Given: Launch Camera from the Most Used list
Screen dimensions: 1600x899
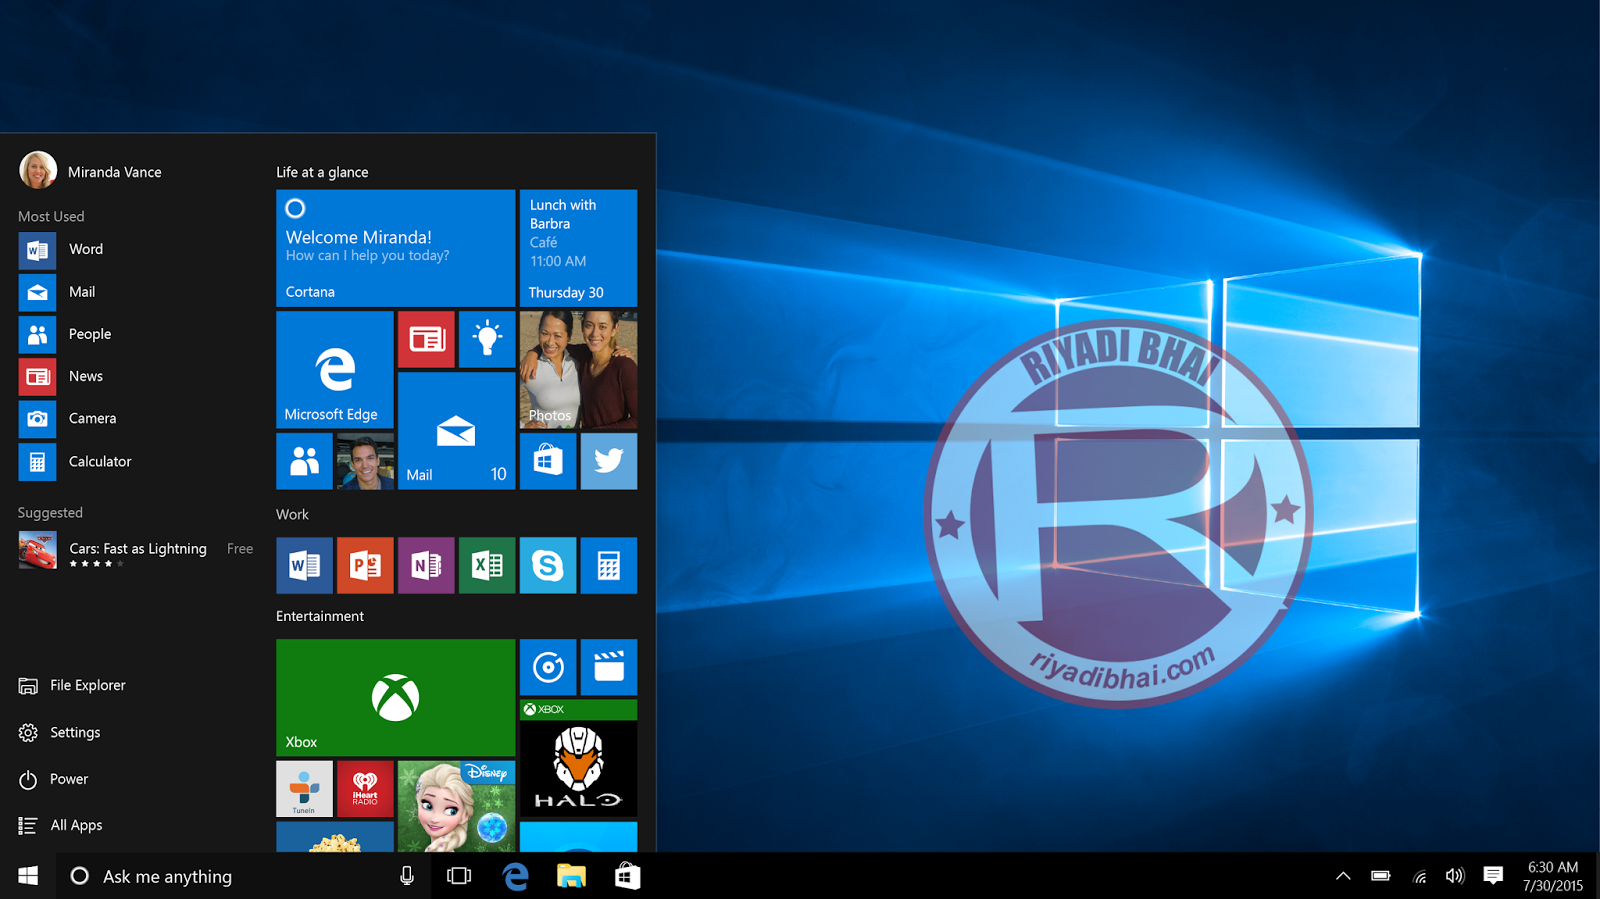Looking at the screenshot, I should pyautogui.click(x=68, y=418).
